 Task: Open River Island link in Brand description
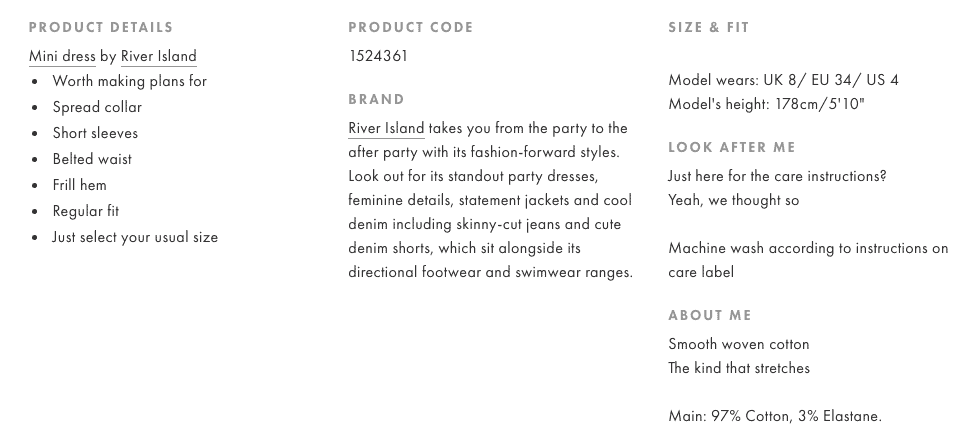[386, 128]
